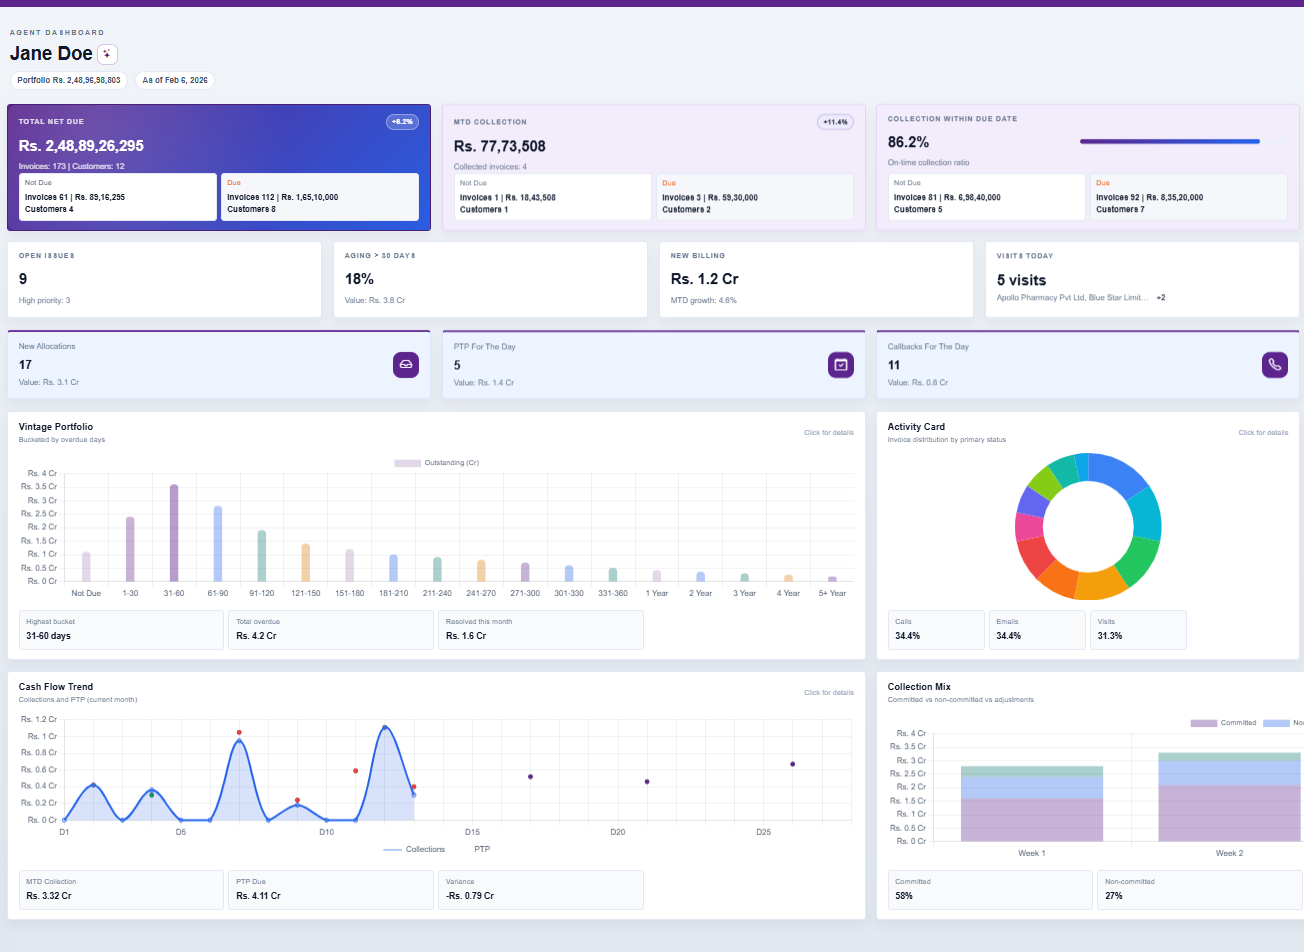Select the Due invoices panel in MTD Collection
The height and width of the screenshot is (952, 1304).
tap(752, 195)
